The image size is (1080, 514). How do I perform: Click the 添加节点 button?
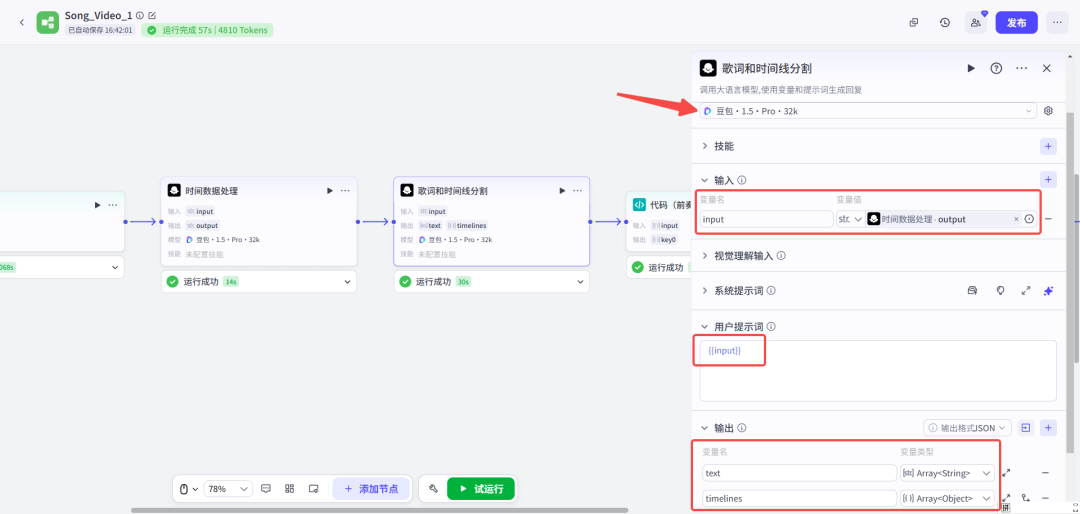371,489
